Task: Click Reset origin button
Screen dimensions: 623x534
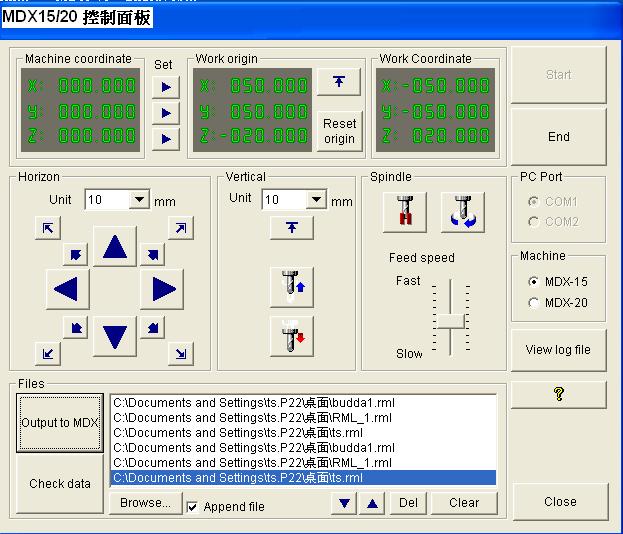Action: [x=340, y=131]
